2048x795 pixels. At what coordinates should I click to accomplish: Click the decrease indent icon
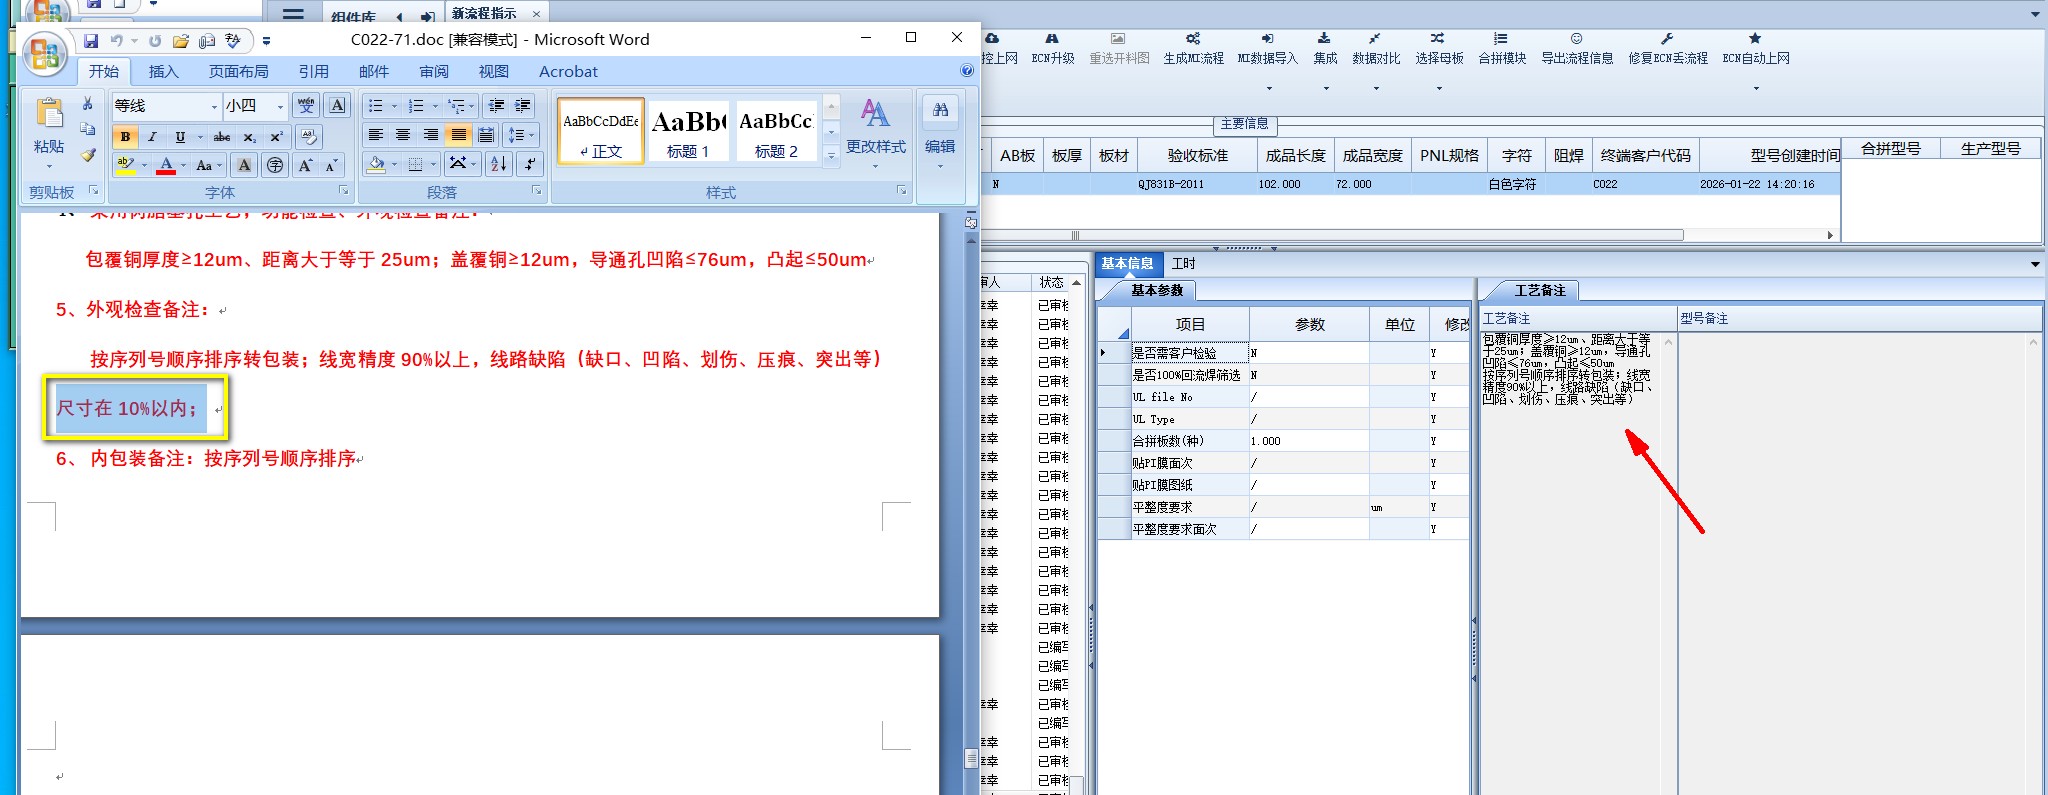[x=496, y=105]
